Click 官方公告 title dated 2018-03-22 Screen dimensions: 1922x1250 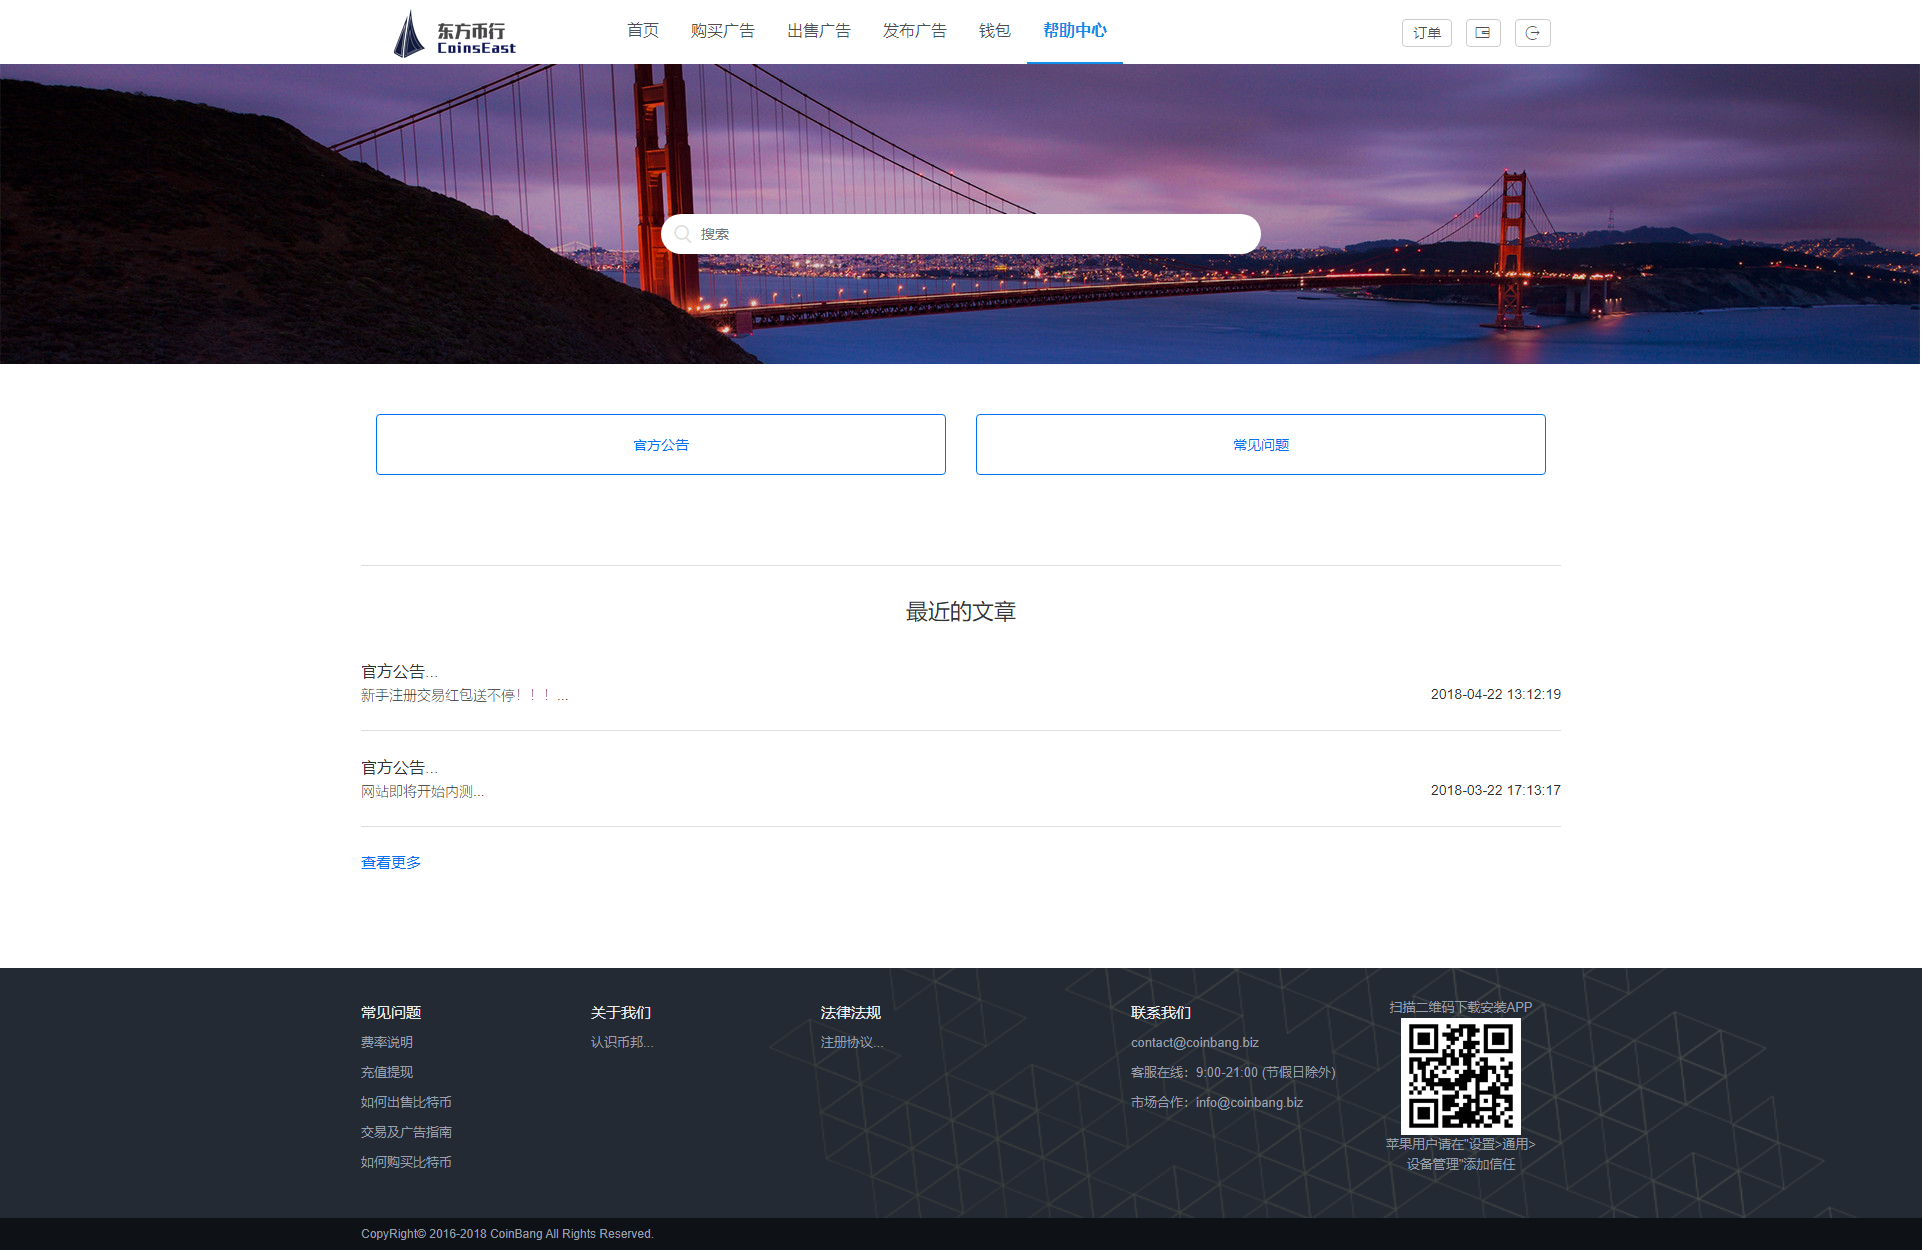399,768
